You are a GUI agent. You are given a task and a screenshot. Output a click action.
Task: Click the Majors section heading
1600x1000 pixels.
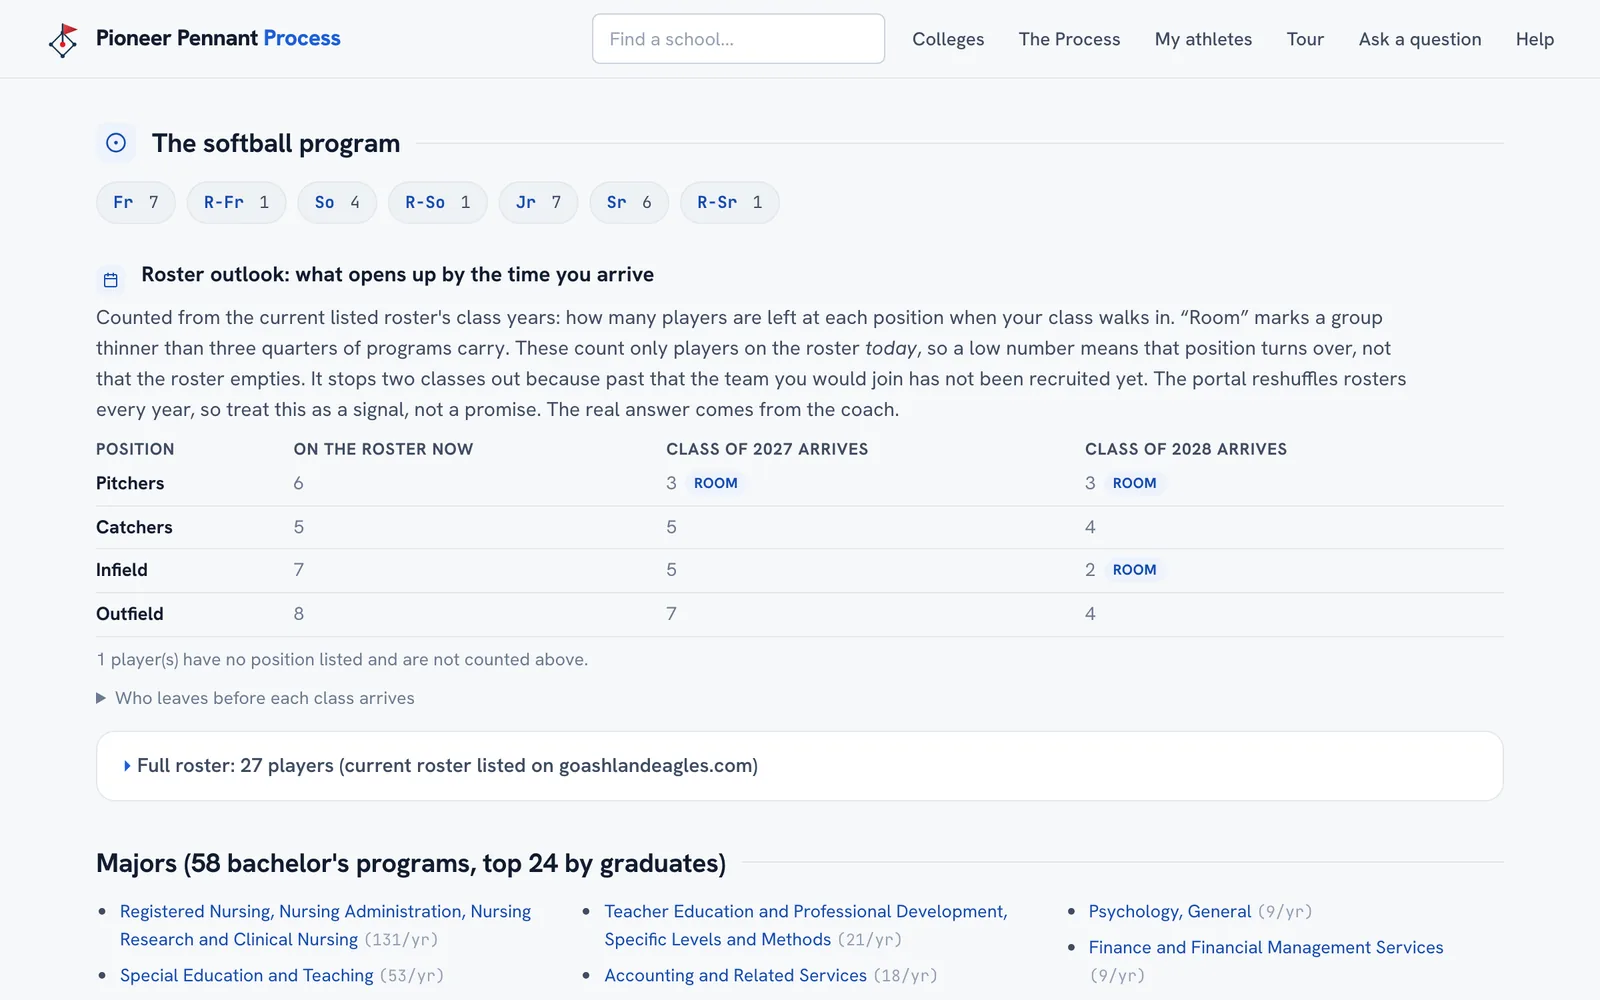(x=411, y=863)
